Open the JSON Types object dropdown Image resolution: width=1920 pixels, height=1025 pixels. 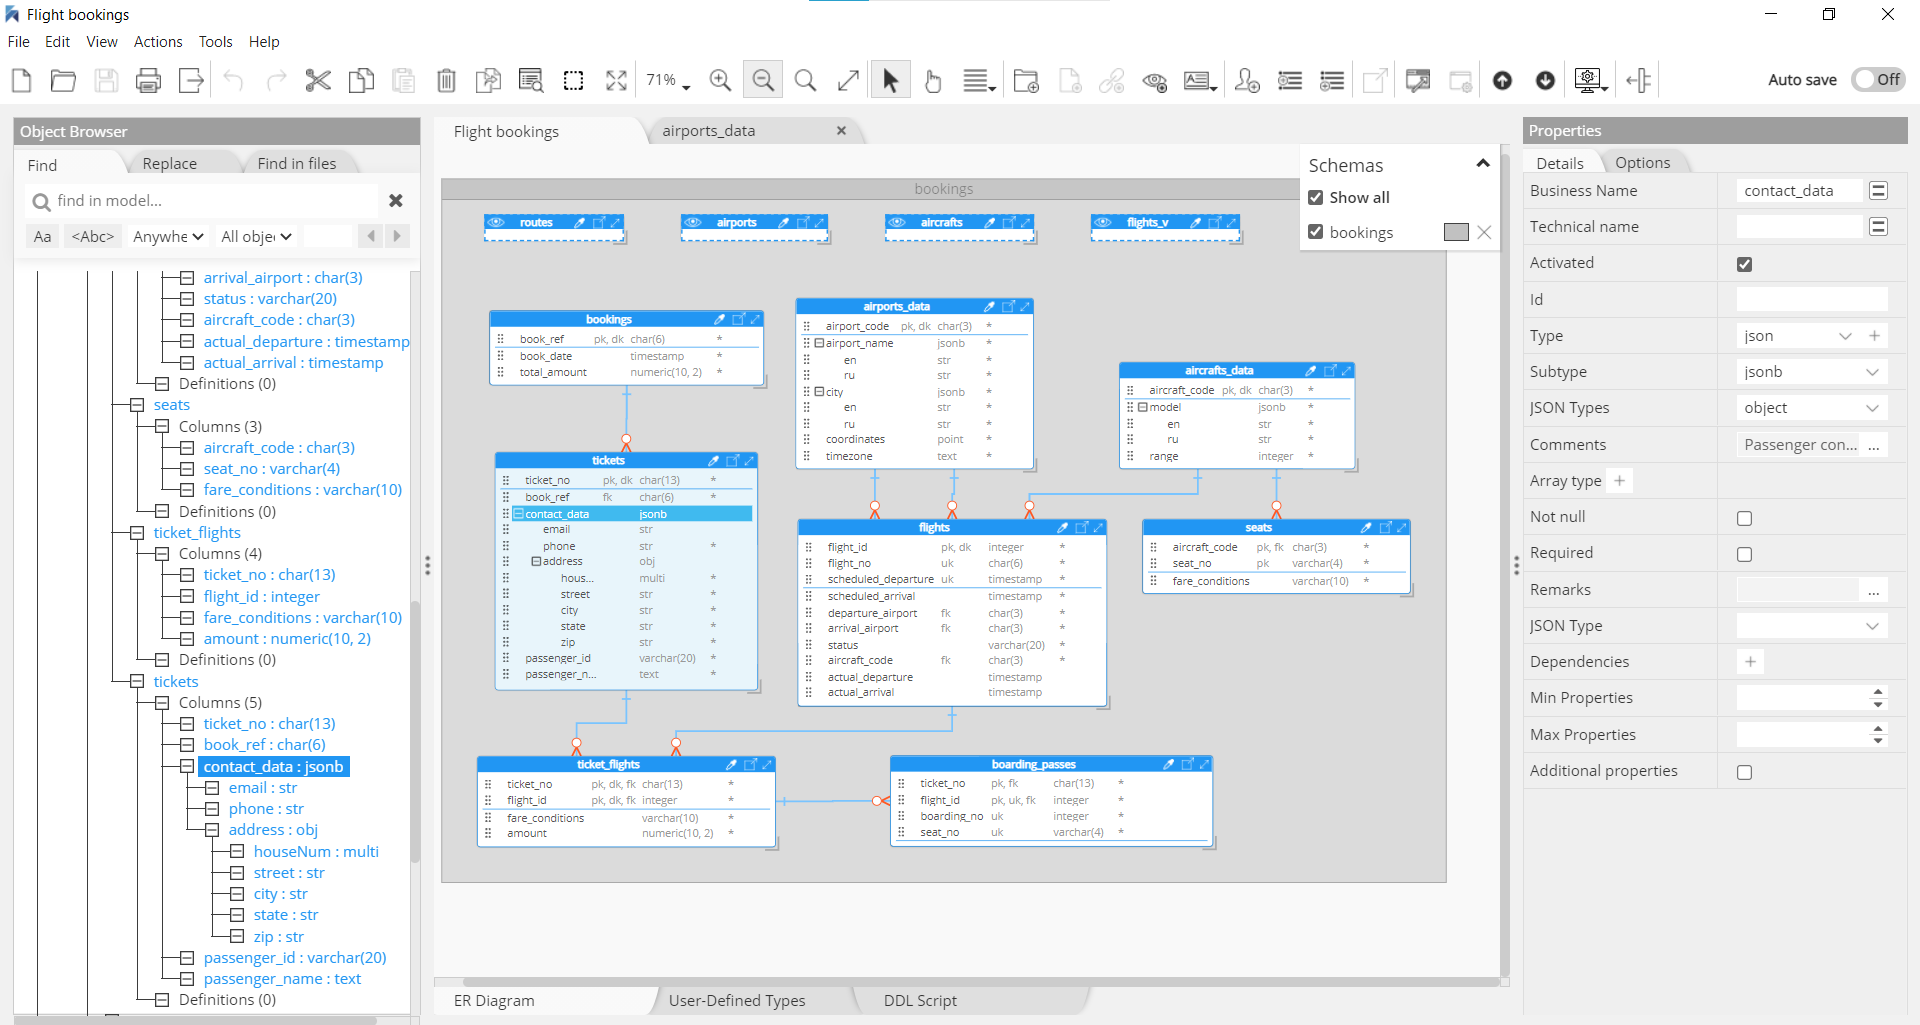1812,408
